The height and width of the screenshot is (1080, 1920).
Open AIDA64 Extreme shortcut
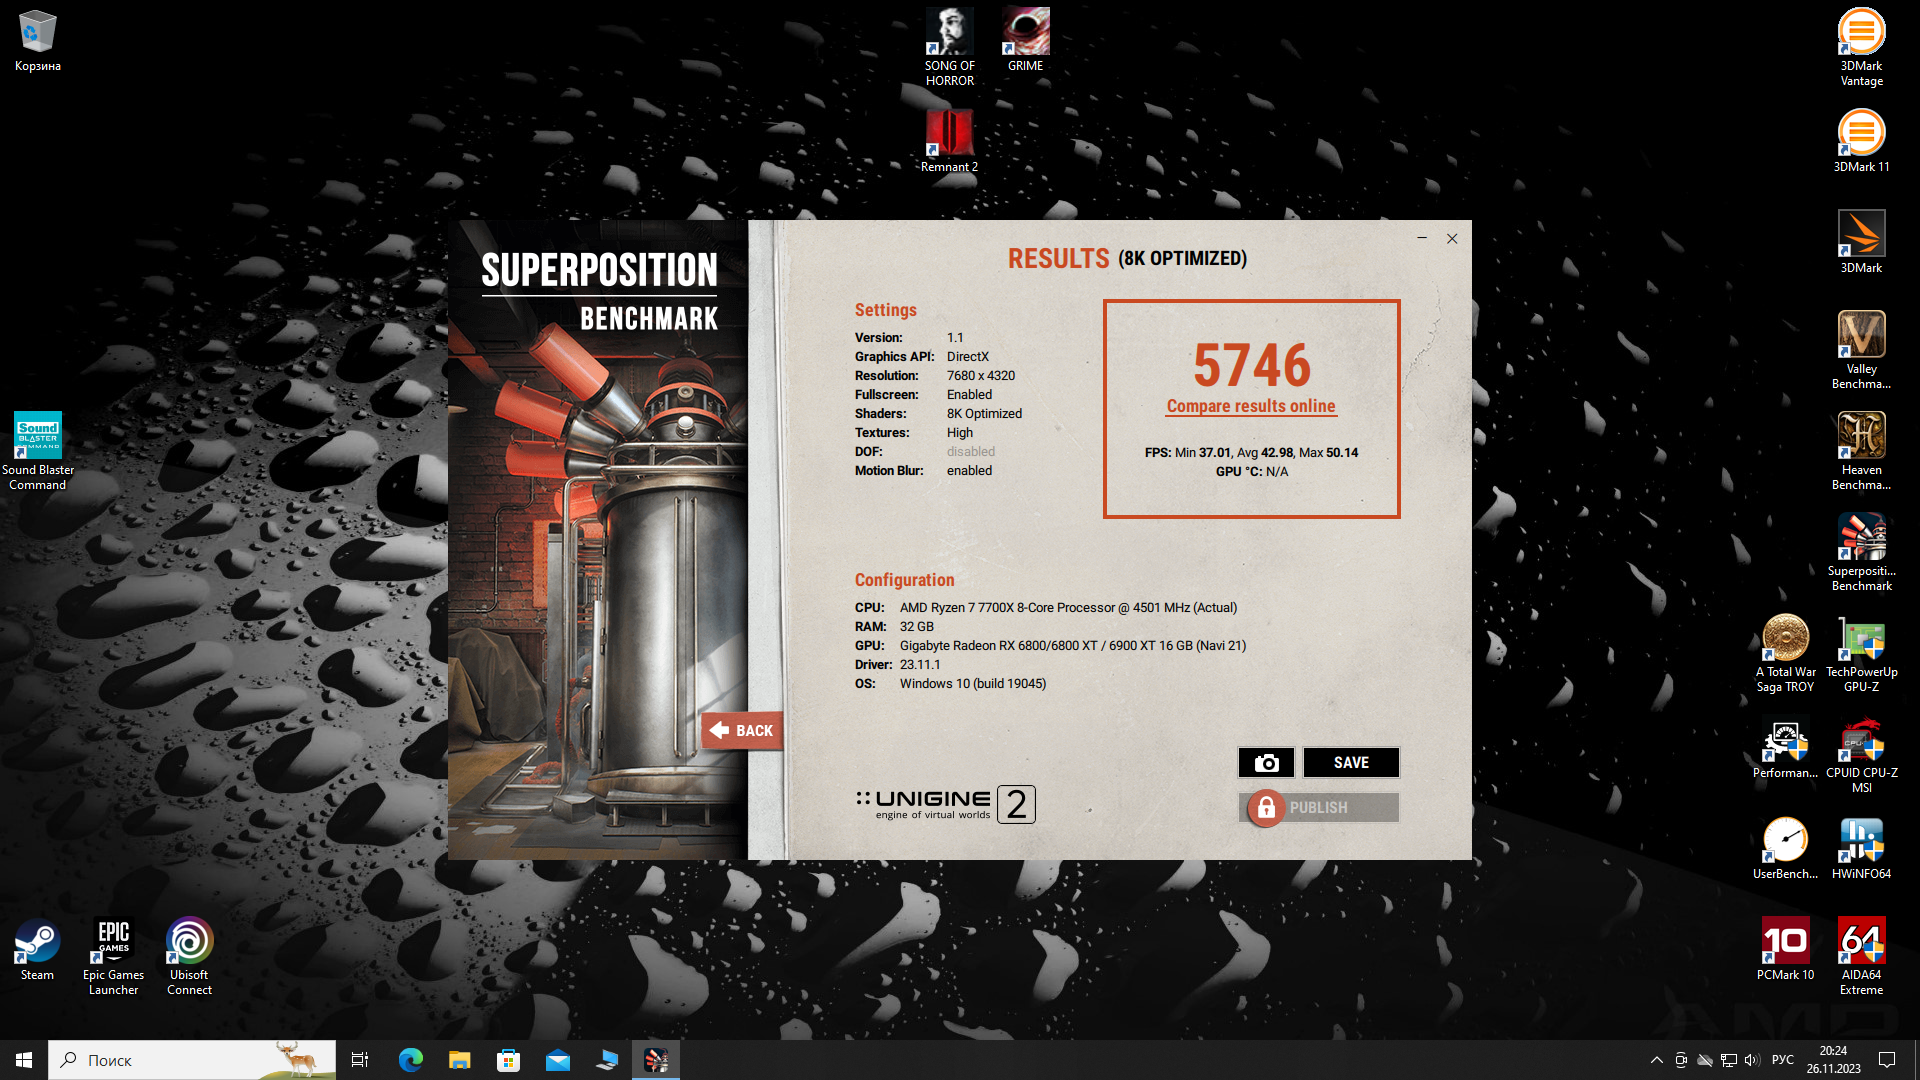click(1861, 955)
